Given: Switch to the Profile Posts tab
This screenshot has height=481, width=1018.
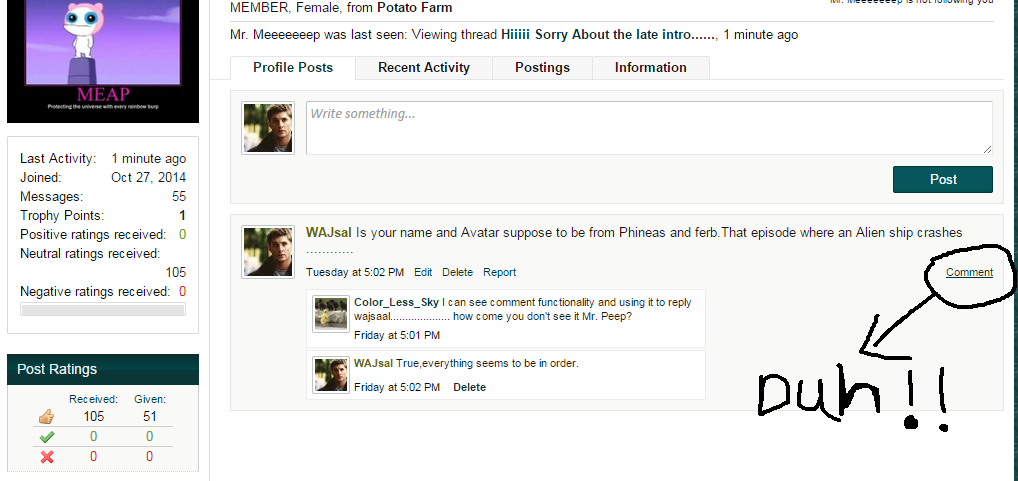Looking at the screenshot, I should (293, 68).
